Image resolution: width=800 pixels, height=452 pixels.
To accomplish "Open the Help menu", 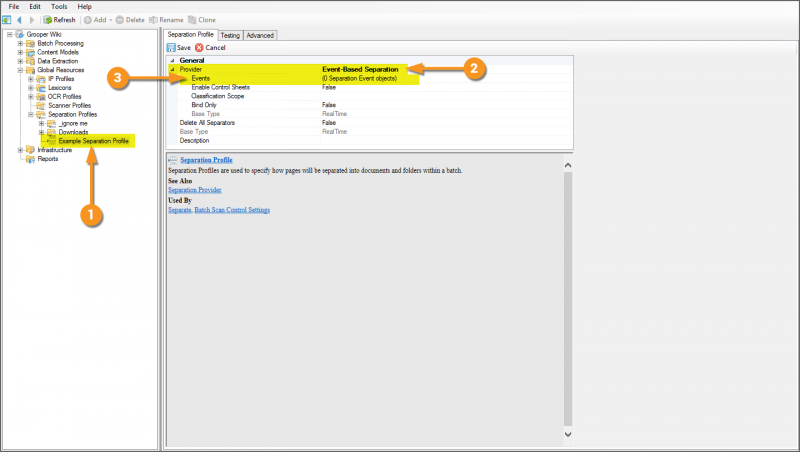I will pos(84,7).
